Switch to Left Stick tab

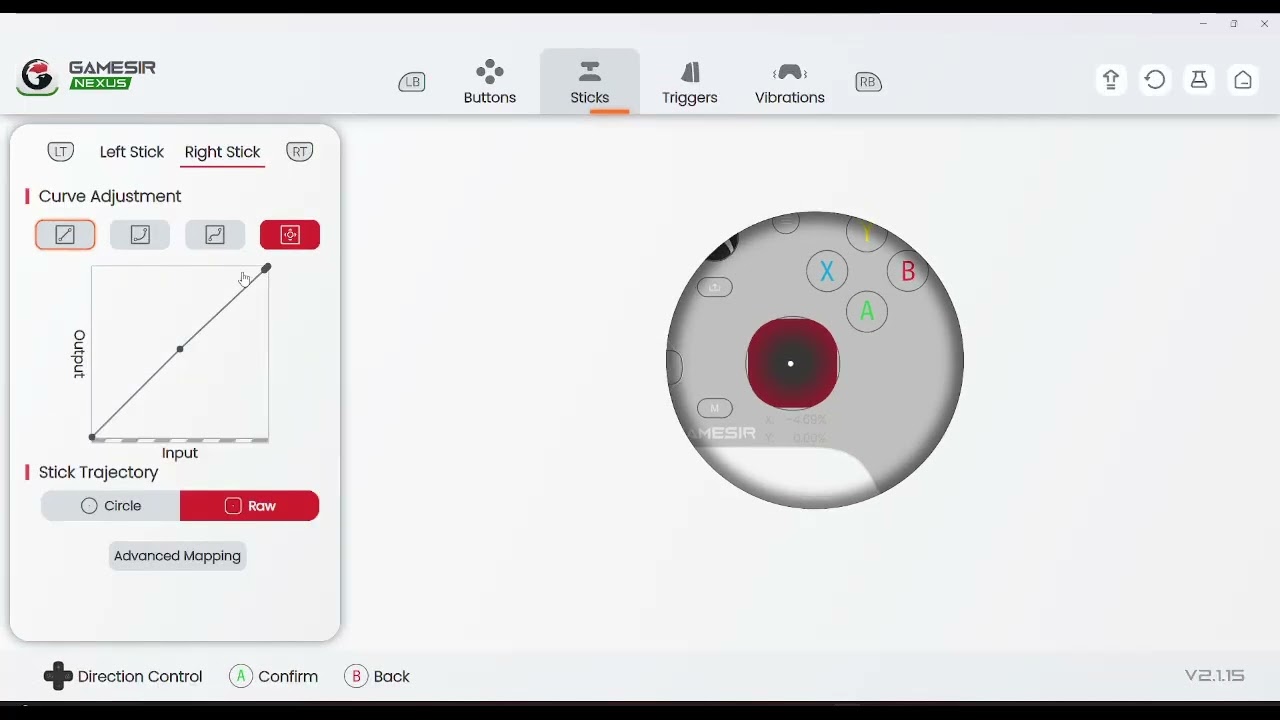click(x=131, y=152)
